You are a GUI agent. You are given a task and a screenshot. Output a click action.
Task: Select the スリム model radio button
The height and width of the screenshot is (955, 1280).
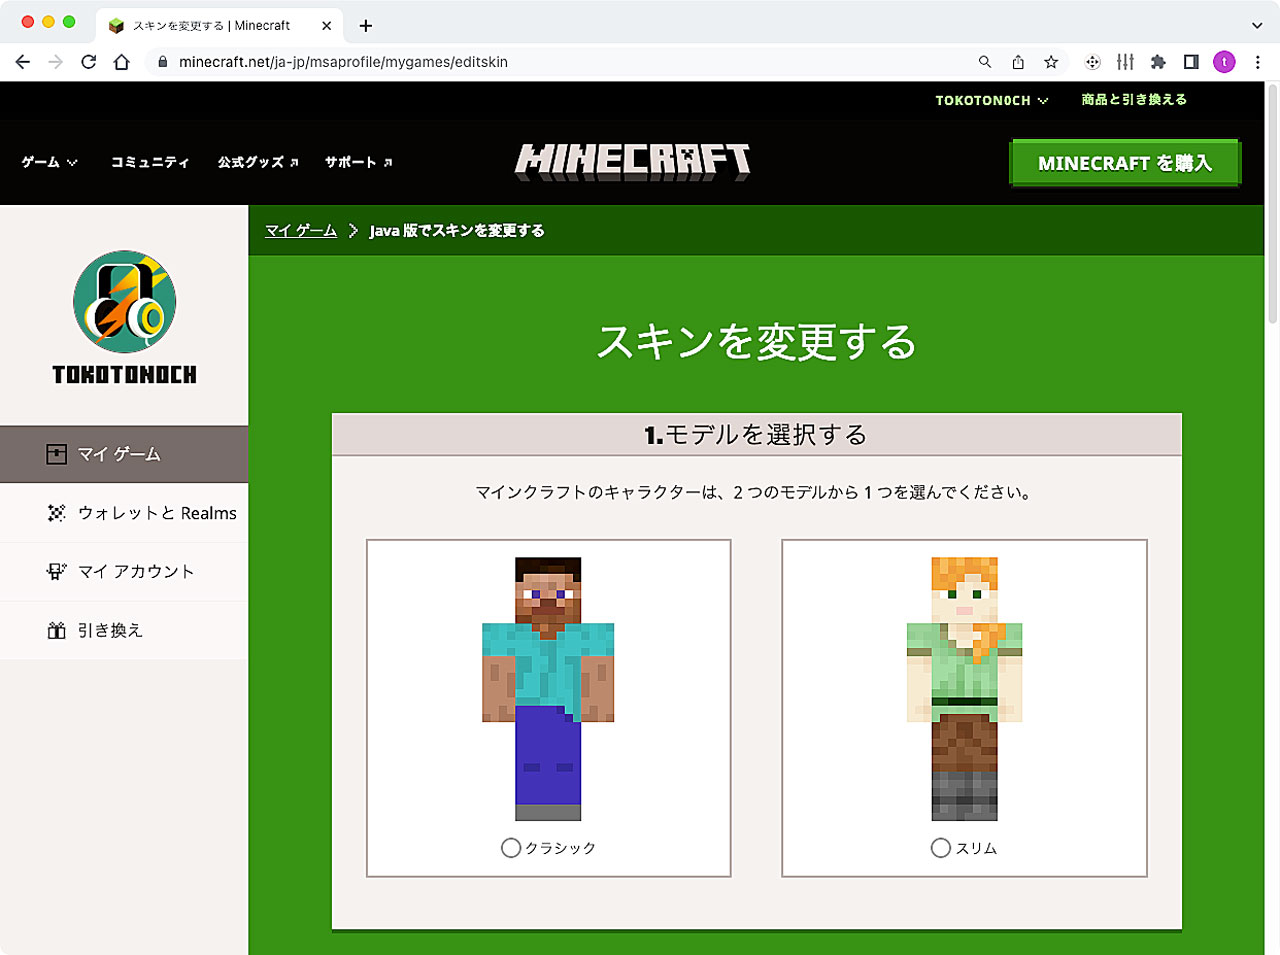point(940,848)
